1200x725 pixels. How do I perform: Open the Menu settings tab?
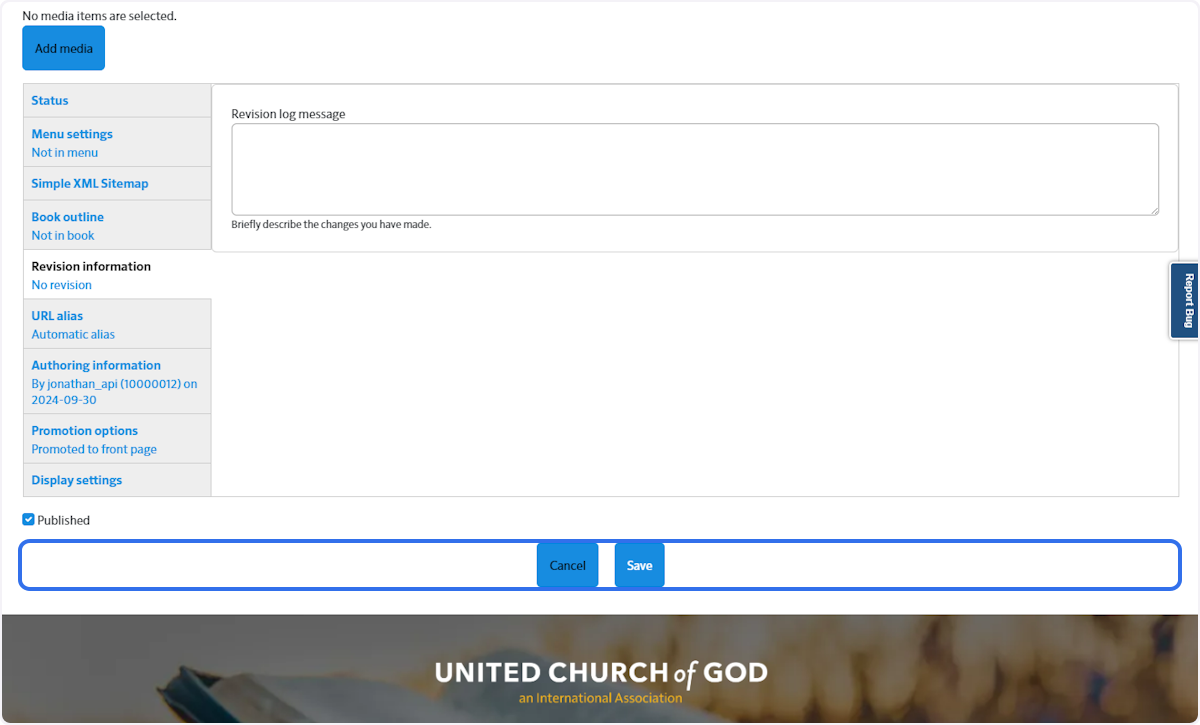point(71,133)
